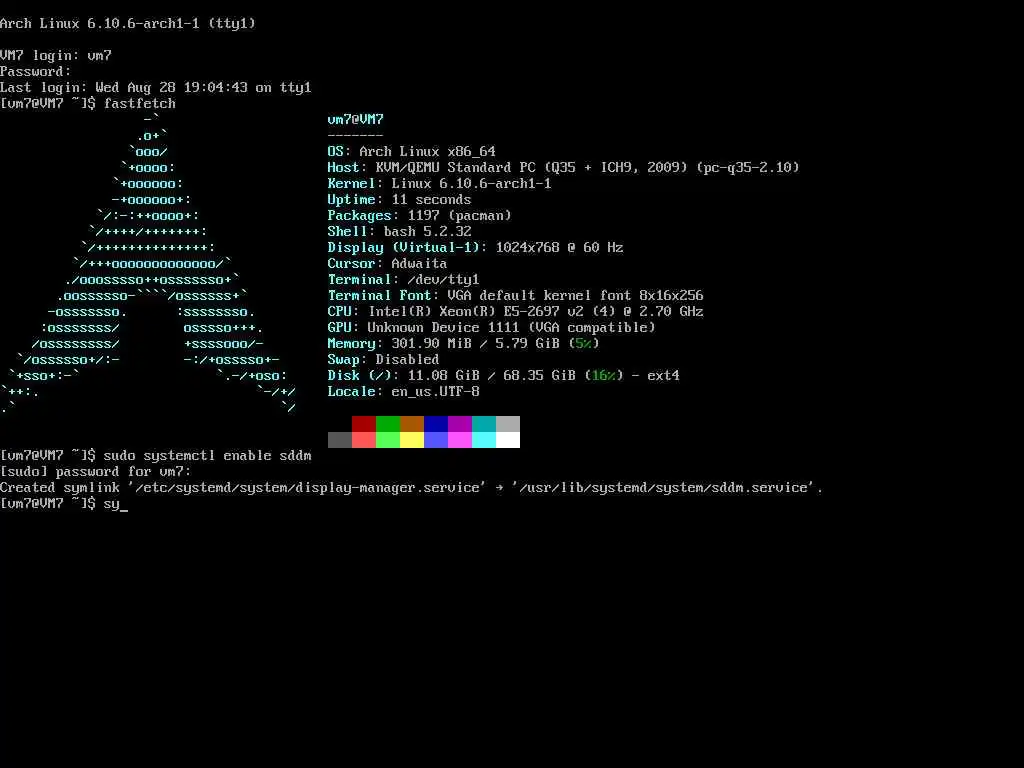Click the bright red color block
Viewport: 1024px width, 768px height.
tap(364, 440)
